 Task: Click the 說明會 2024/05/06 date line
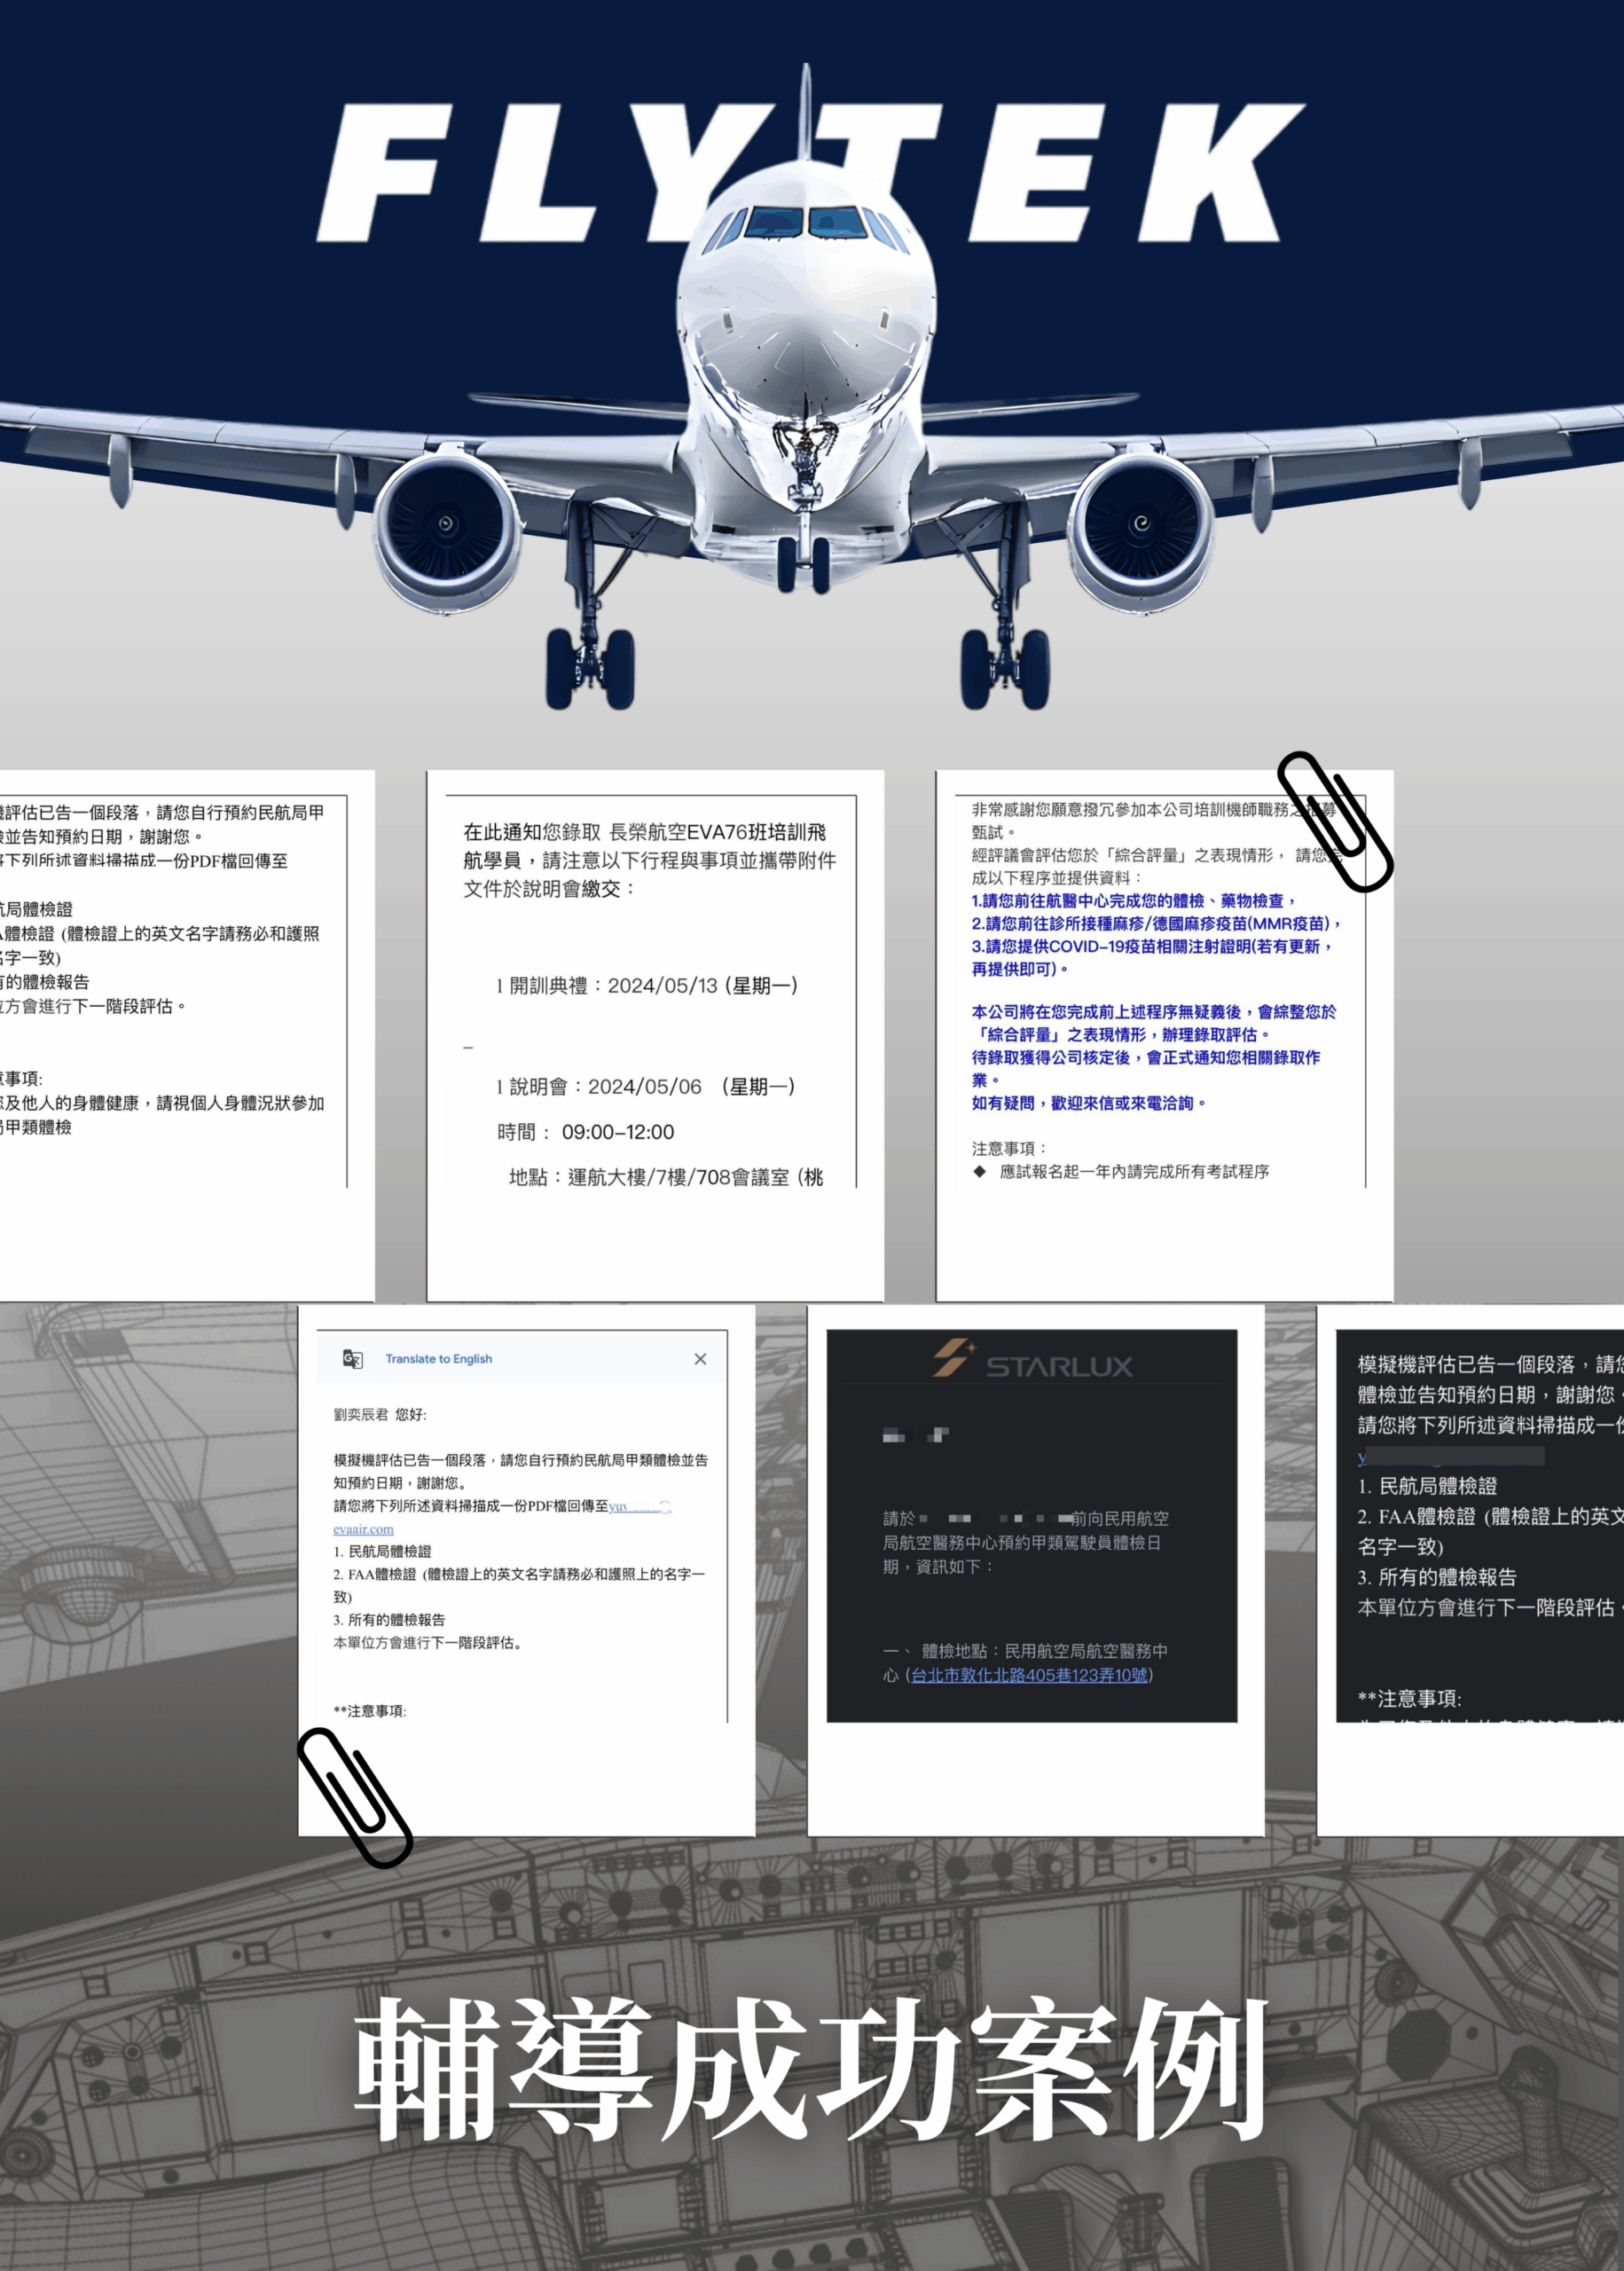[x=650, y=1087]
